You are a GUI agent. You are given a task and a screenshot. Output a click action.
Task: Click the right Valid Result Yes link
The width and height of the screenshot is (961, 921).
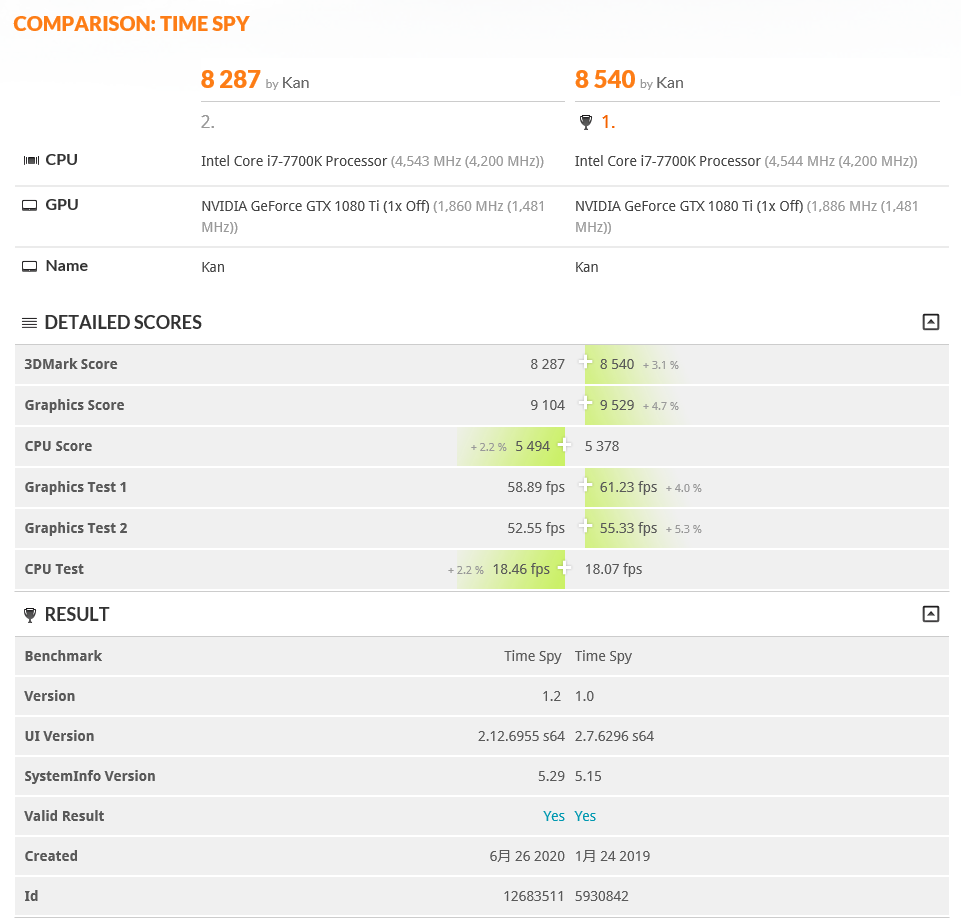tap(585, 816)
